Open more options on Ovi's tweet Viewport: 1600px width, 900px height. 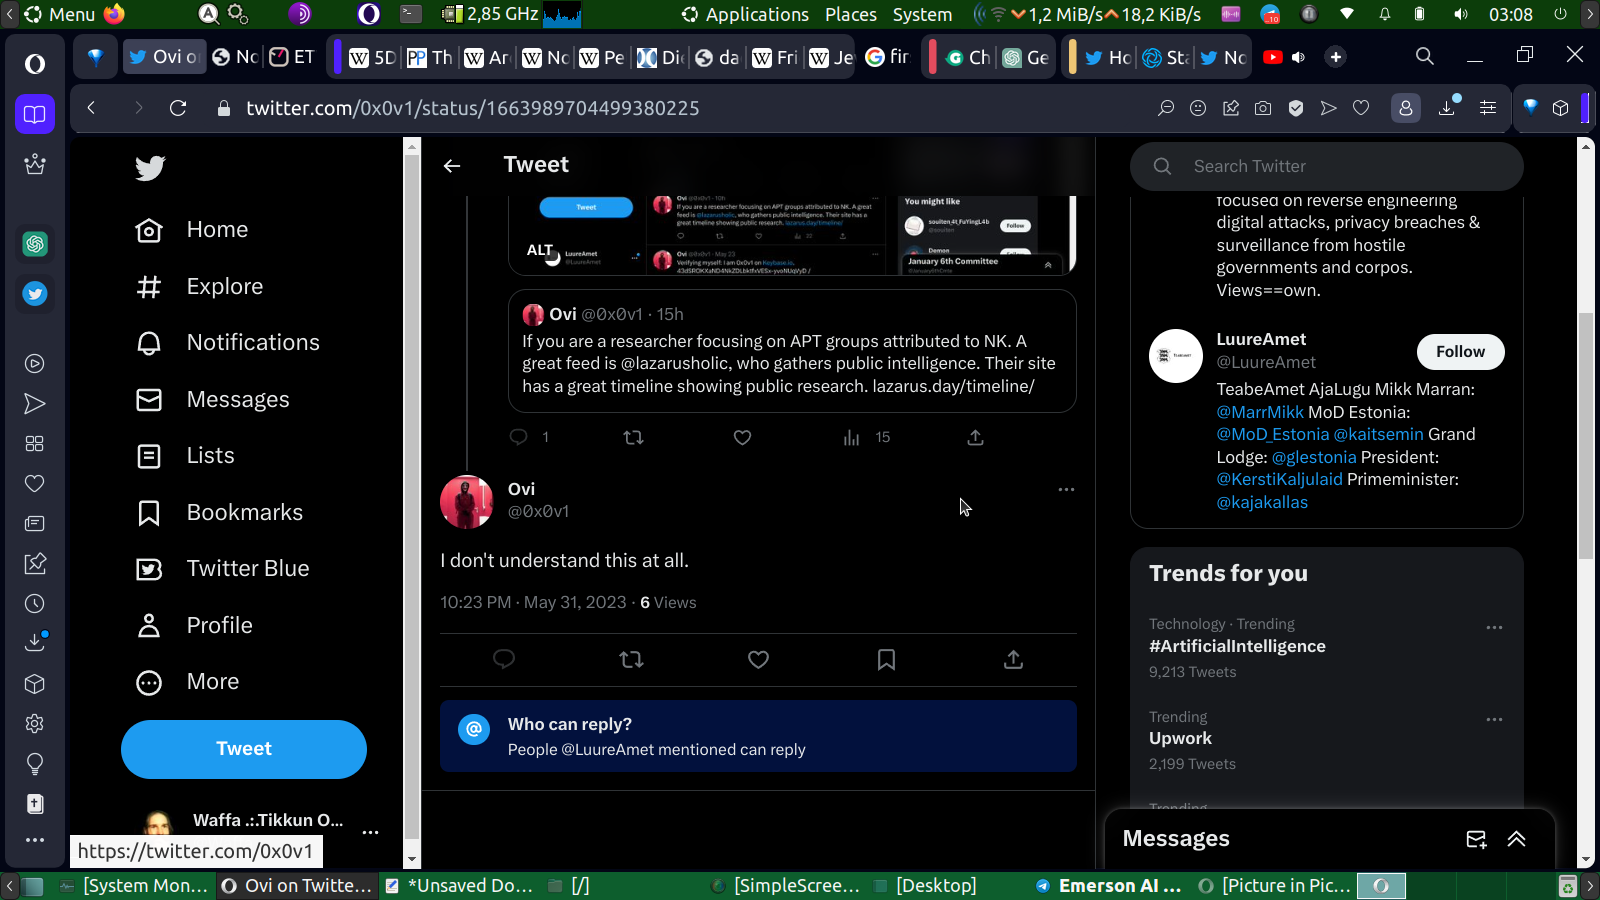pyautogui.click(x=1066, y=489)
